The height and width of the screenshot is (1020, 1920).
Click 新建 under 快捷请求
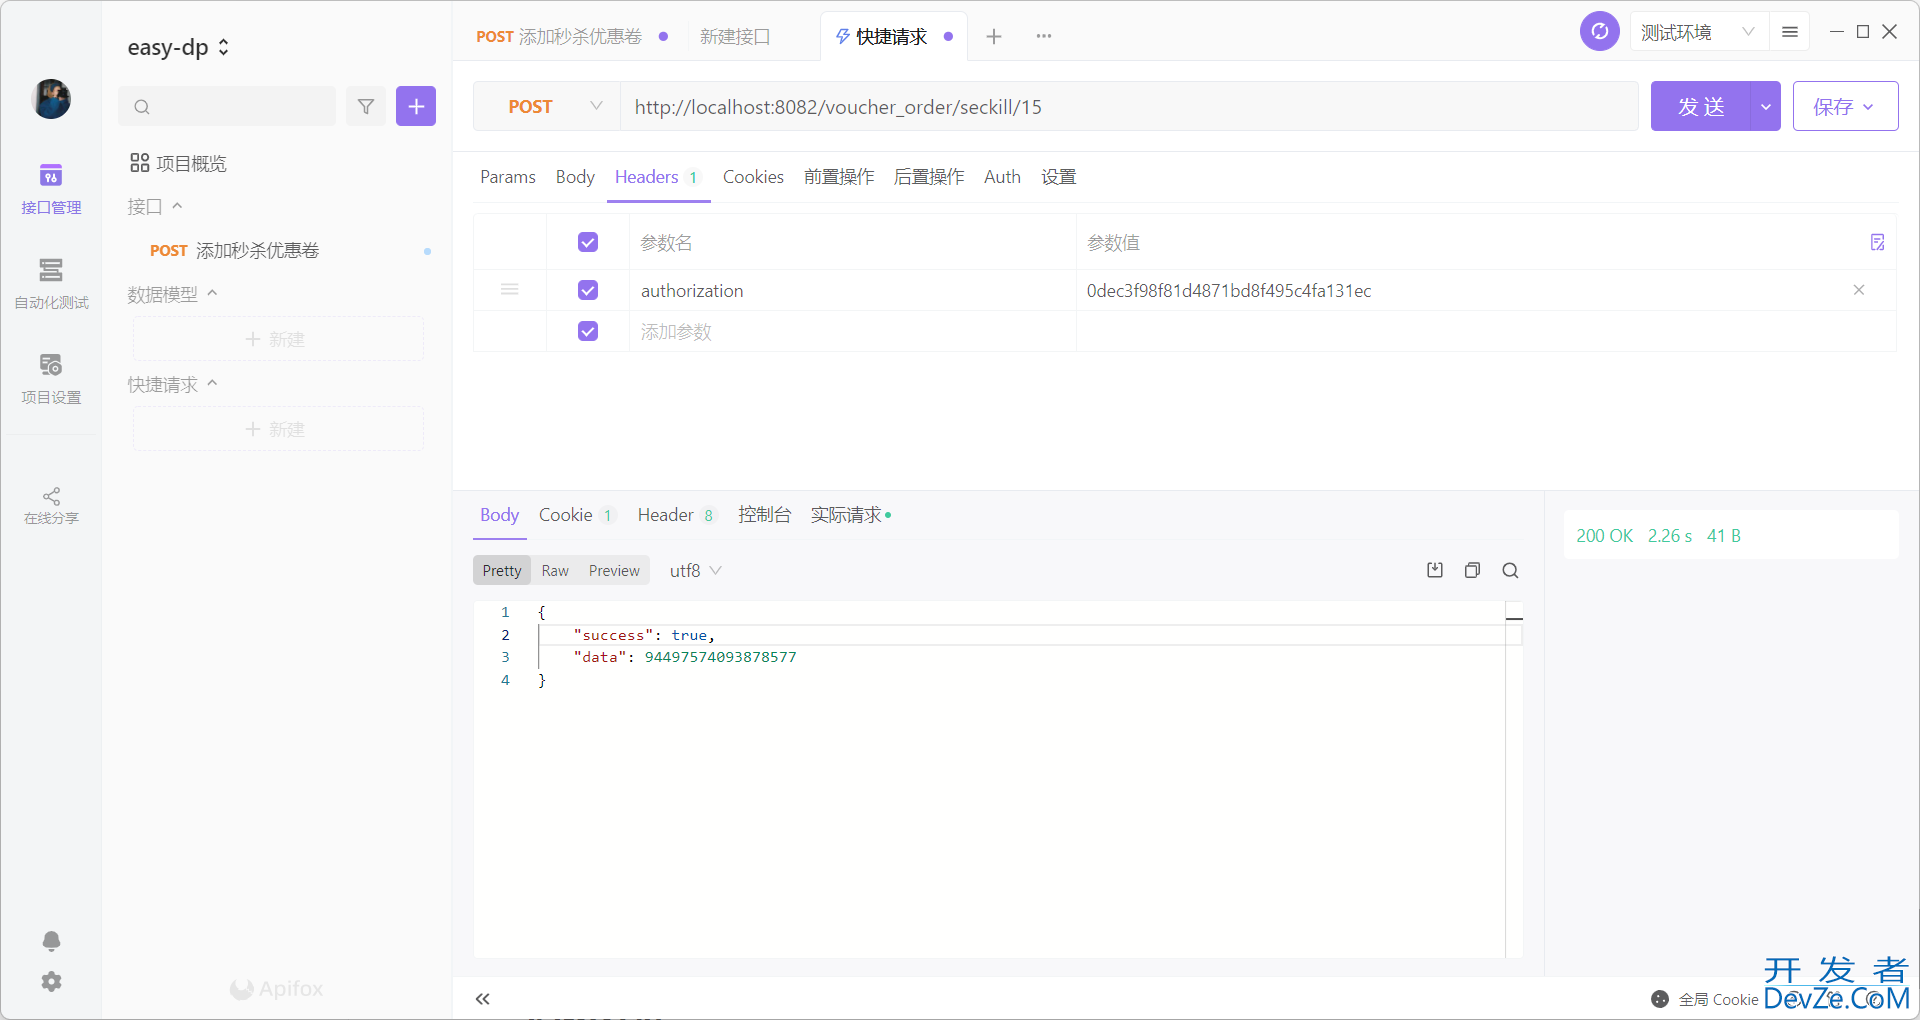click(x=278, y=429)
